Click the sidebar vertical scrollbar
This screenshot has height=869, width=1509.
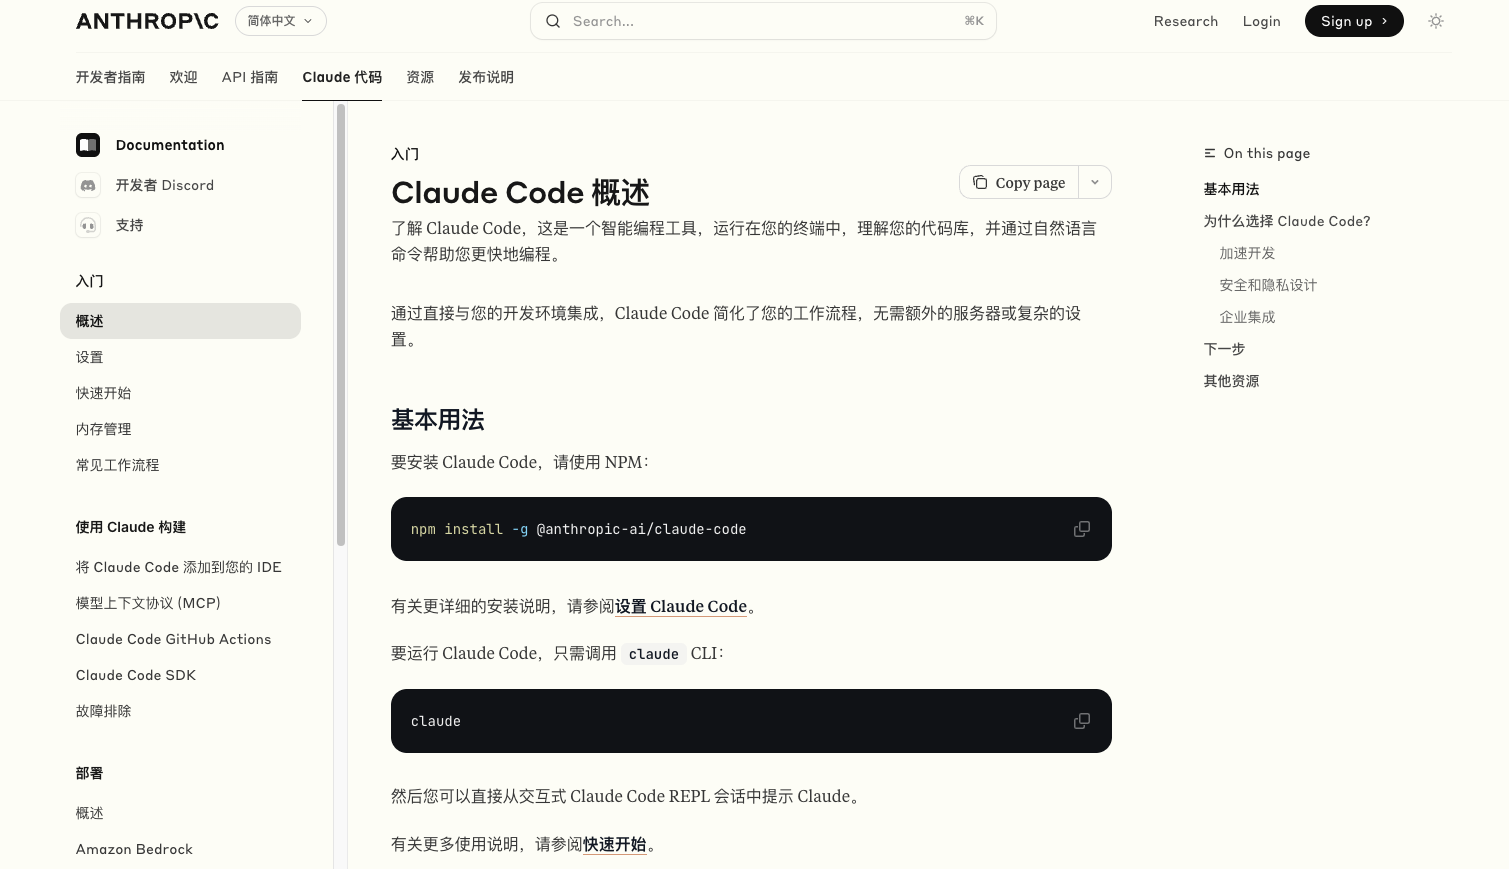[341, 325]
